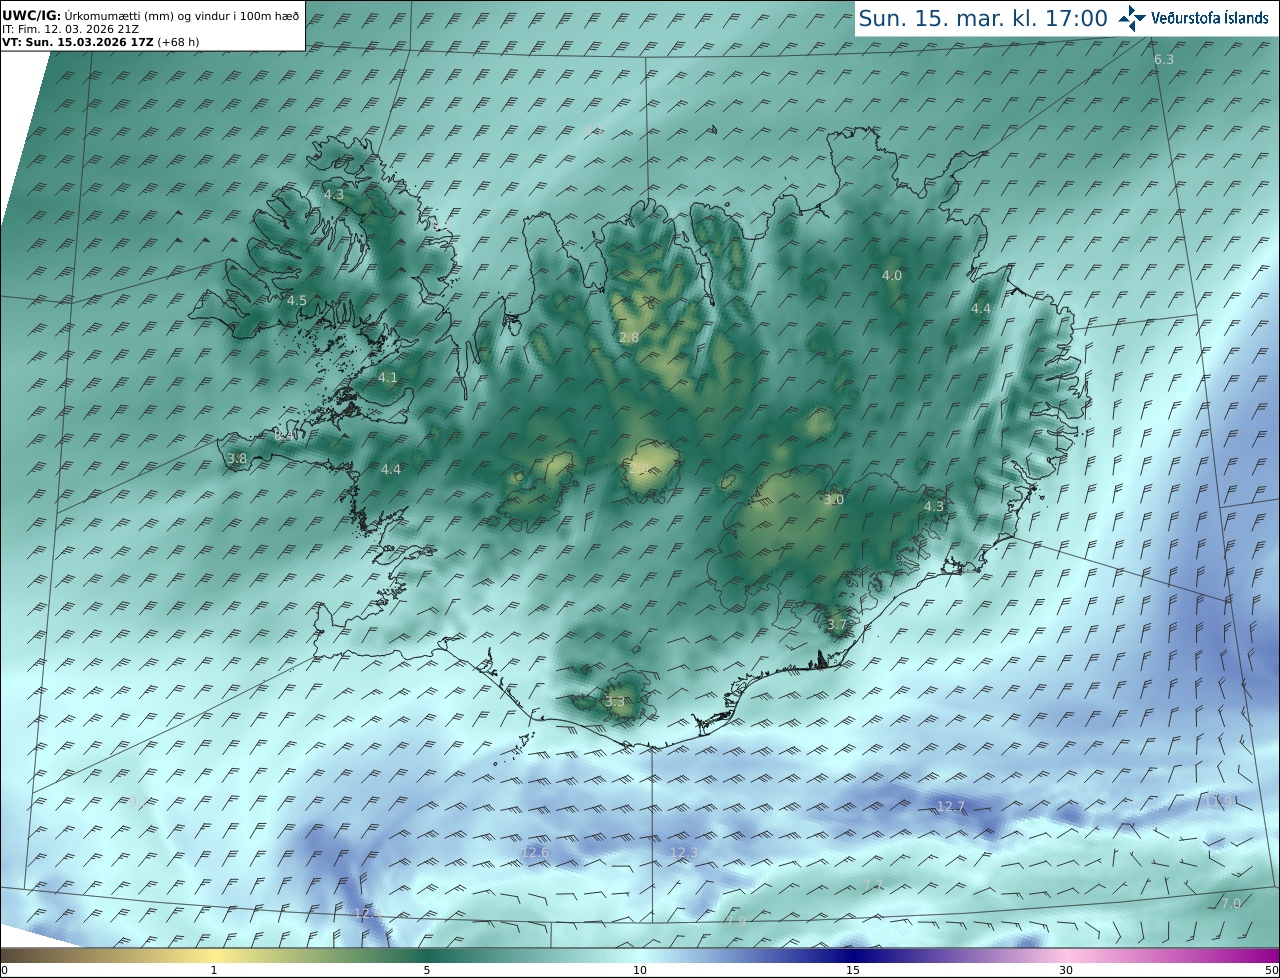
Task: Click the 12.3 value label
Action: pos(684,853)
